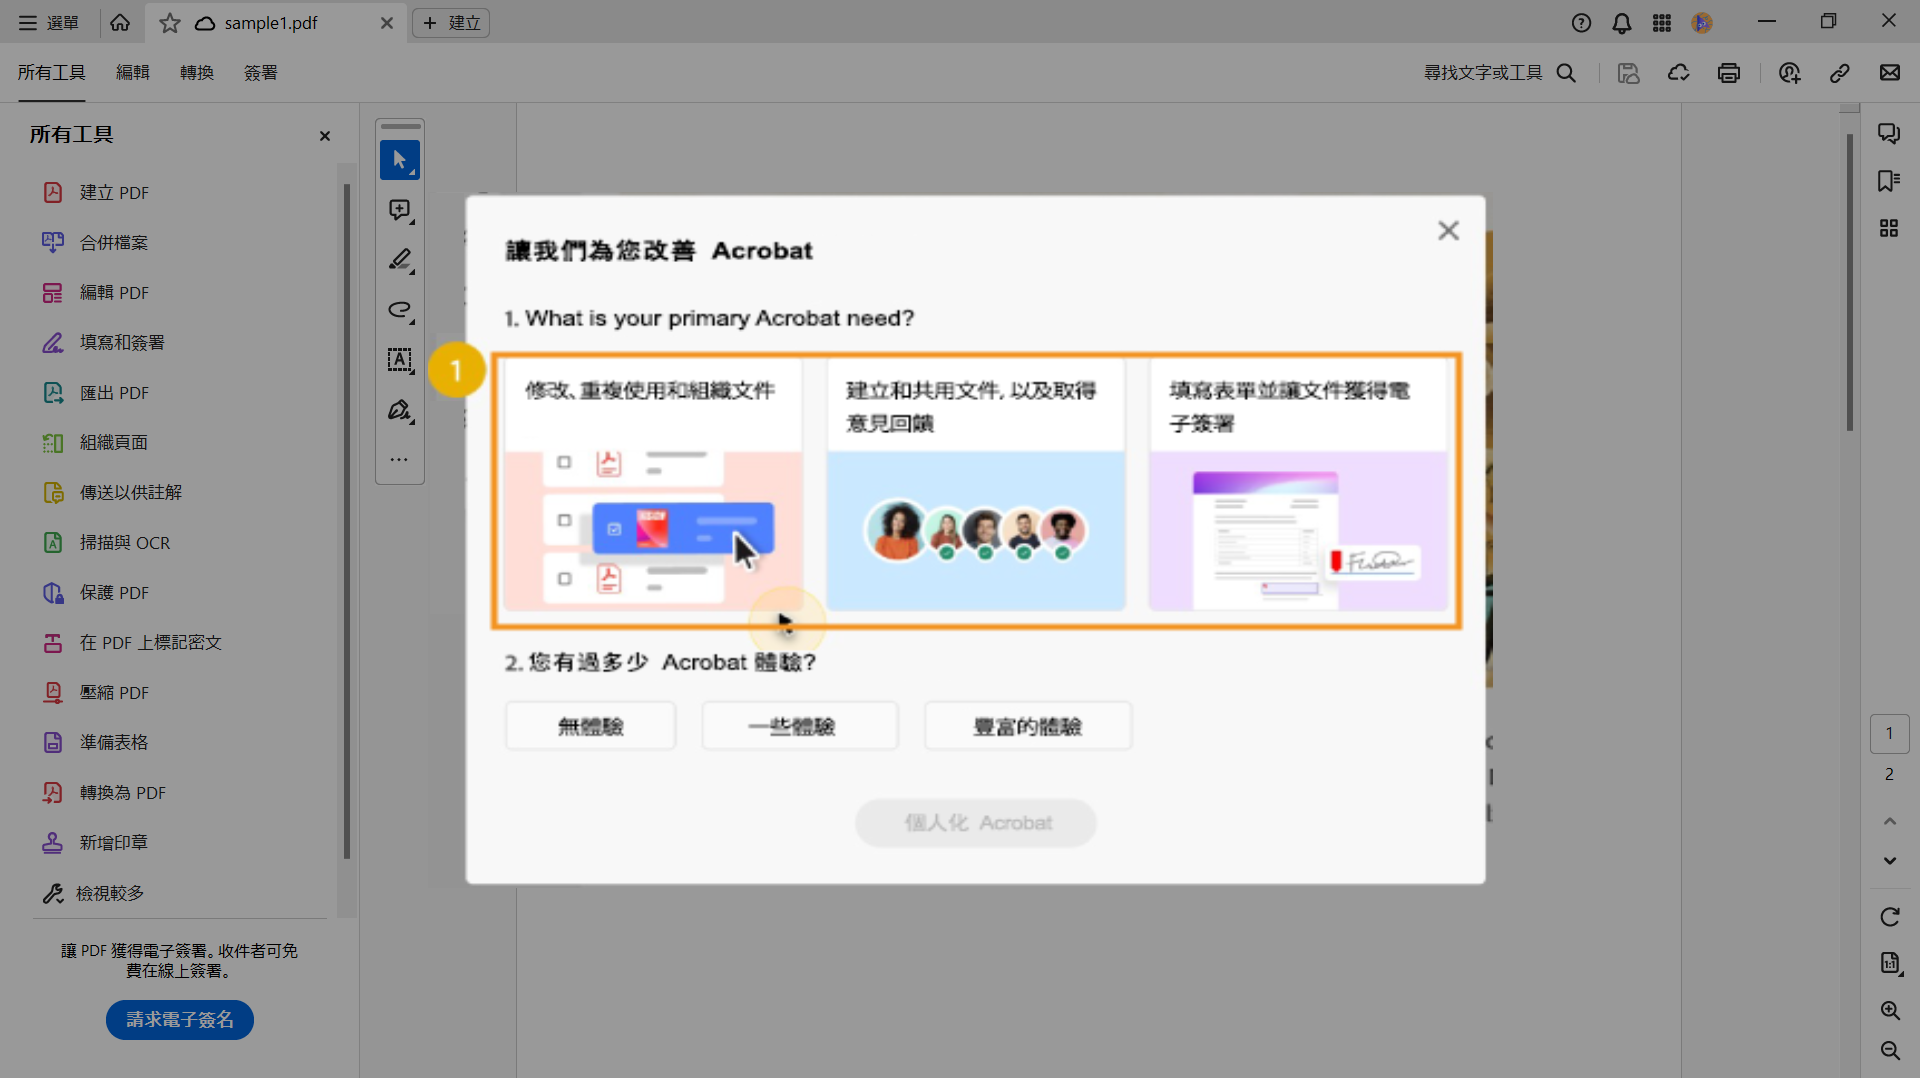Select the comment tool in the left toolbar
Image resolution: width=1920 pixels, height=1080 pixels.
coord(399,210)
